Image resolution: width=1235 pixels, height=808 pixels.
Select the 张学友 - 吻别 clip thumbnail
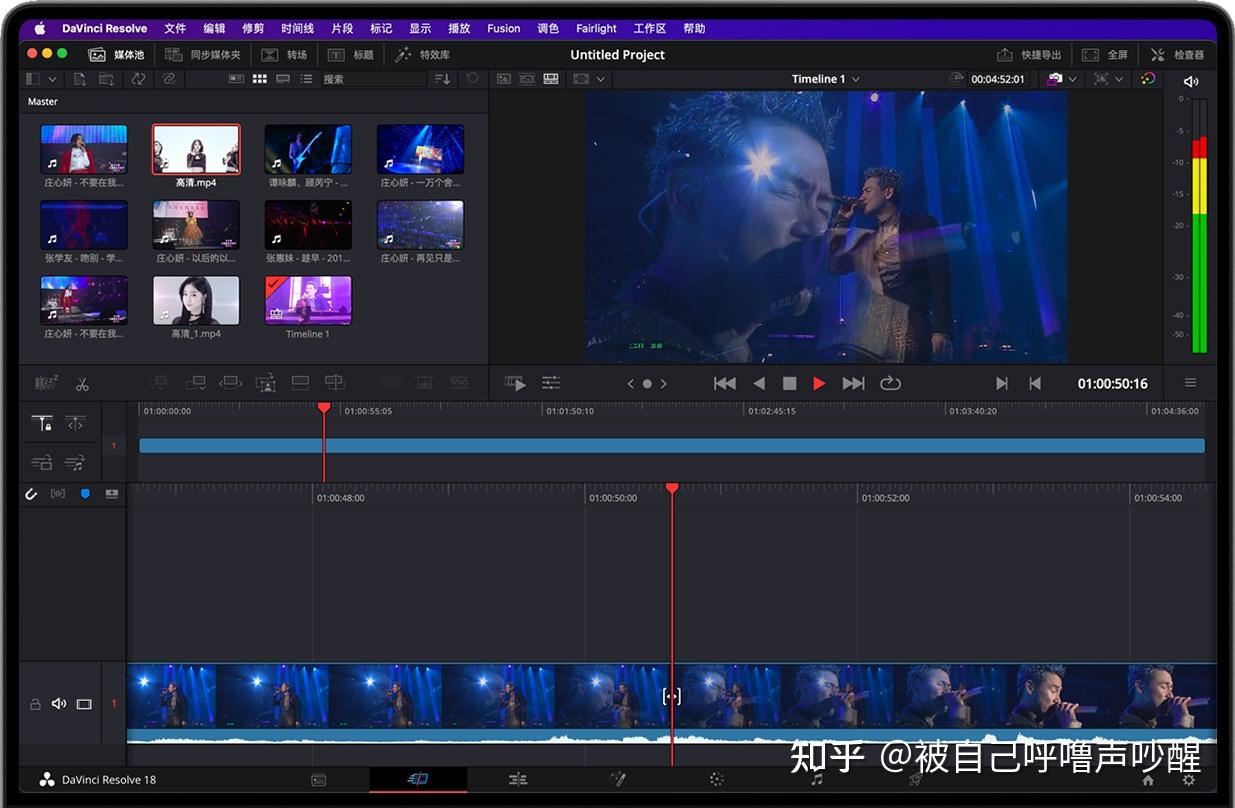pos(84,225)
